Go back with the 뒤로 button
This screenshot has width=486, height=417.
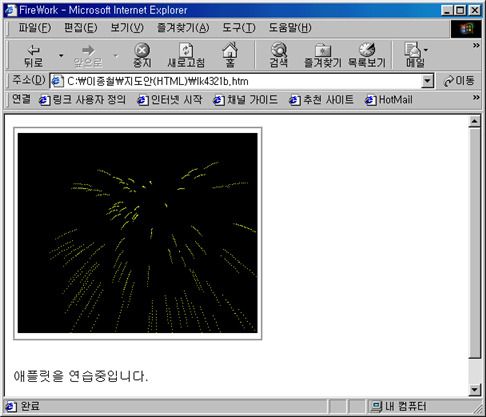[x=33, y=55]
